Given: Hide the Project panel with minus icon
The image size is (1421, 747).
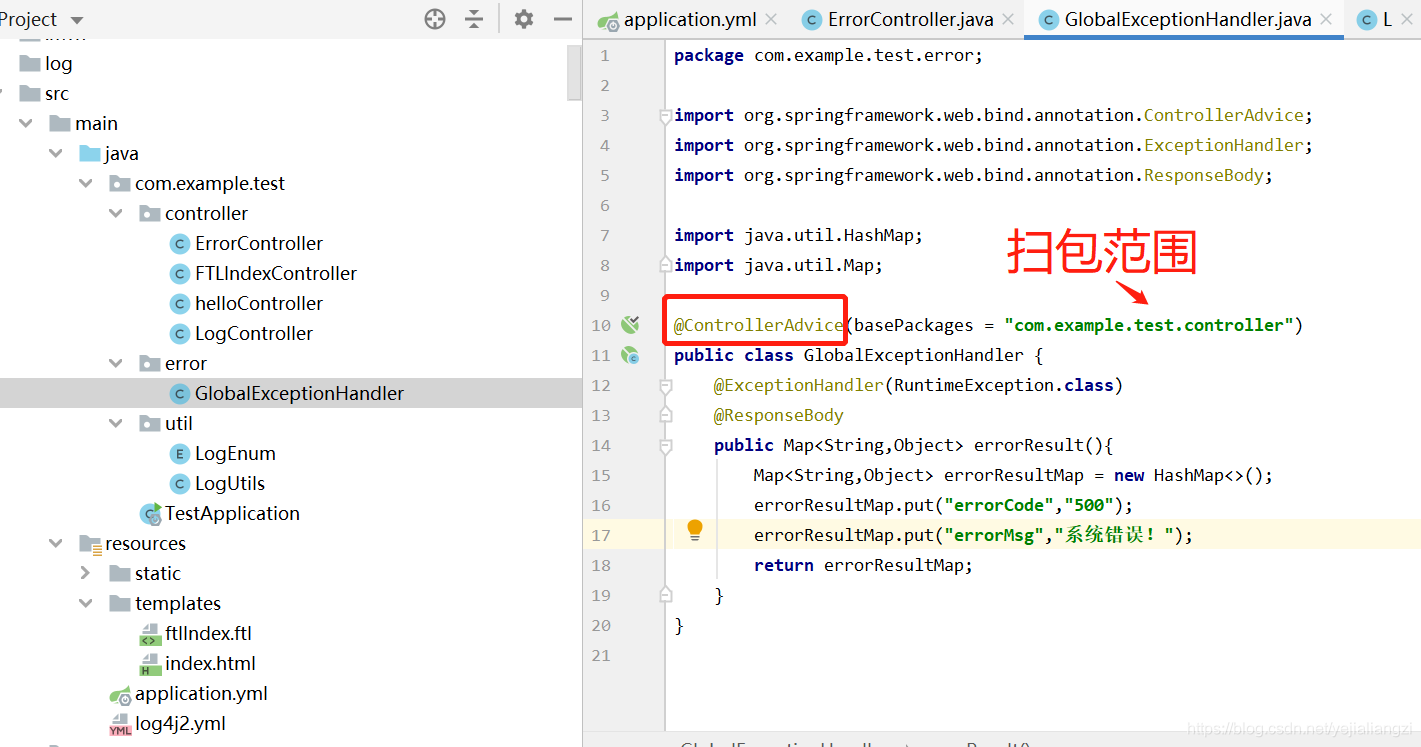Looking at the screenshot, I should point(563,19).
